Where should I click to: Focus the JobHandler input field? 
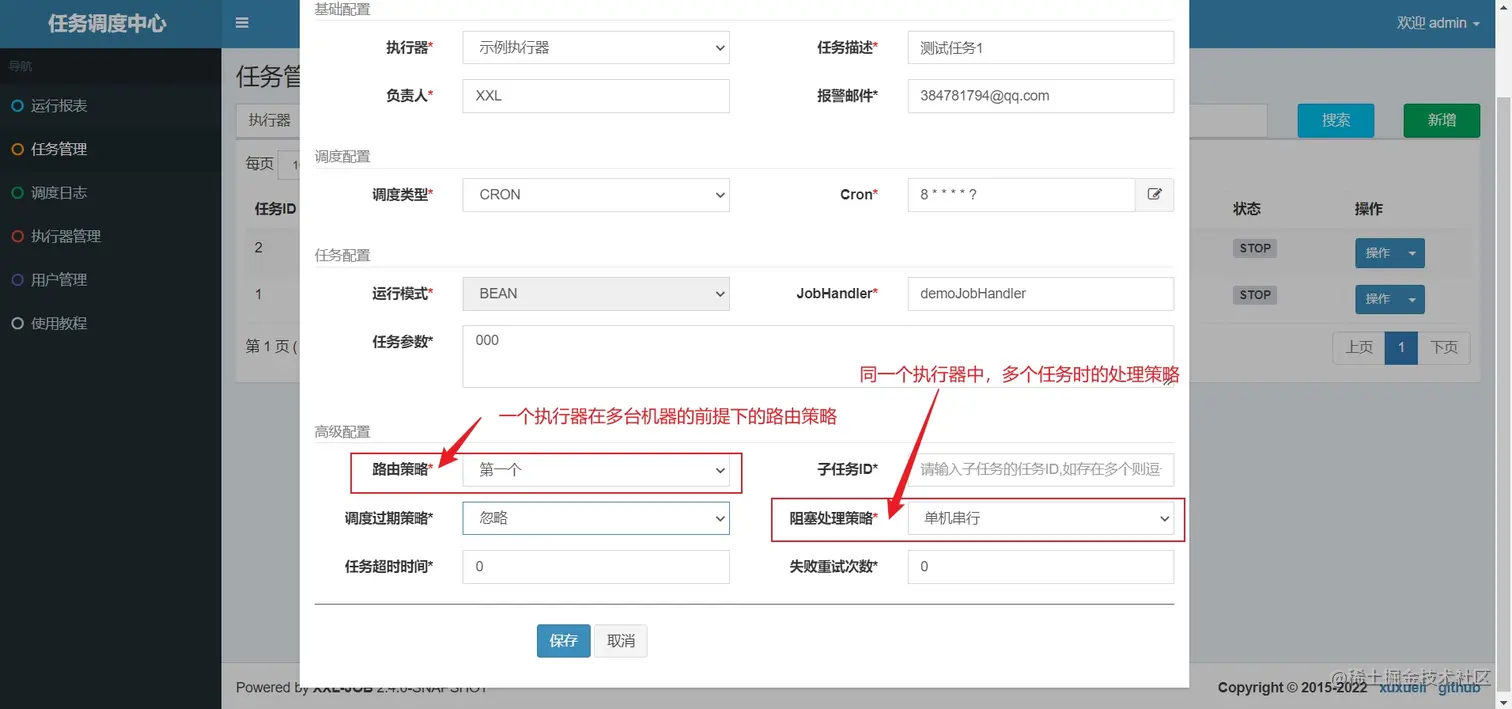[1041, 294]
